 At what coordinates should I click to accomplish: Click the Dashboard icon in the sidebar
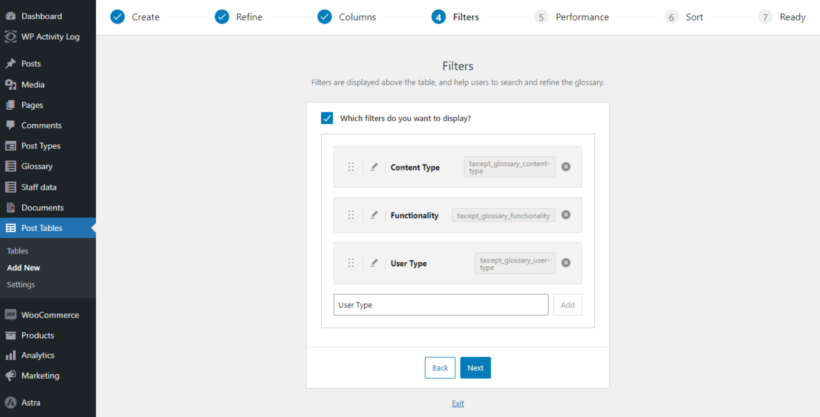[x=10, y=16]
